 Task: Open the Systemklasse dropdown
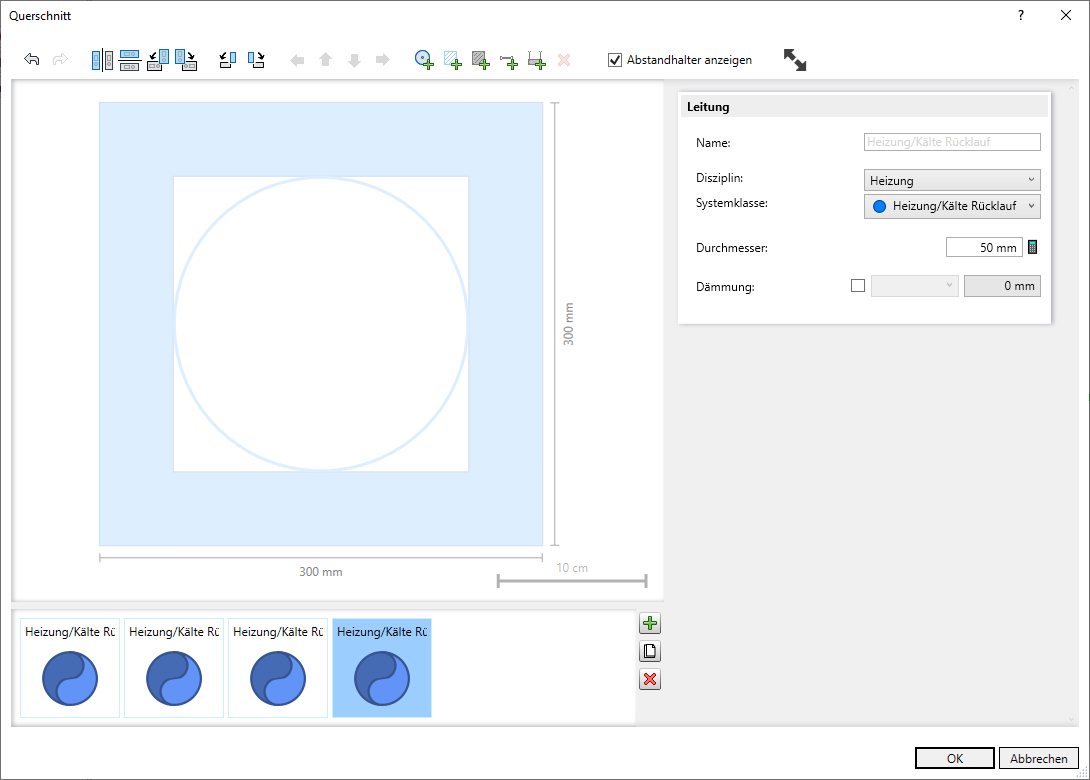(952, 206)
